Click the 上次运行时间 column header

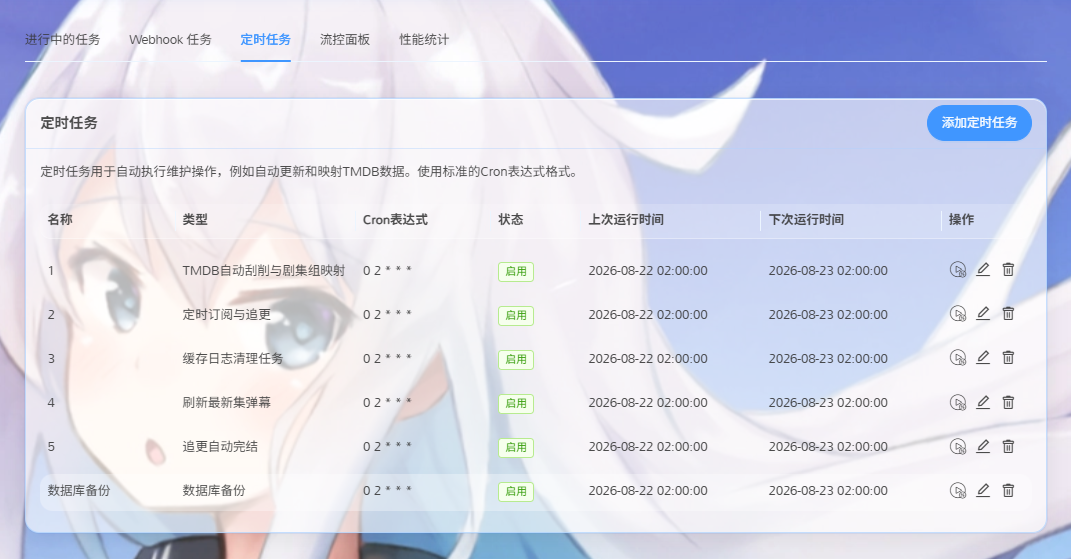tap(626, 219)
